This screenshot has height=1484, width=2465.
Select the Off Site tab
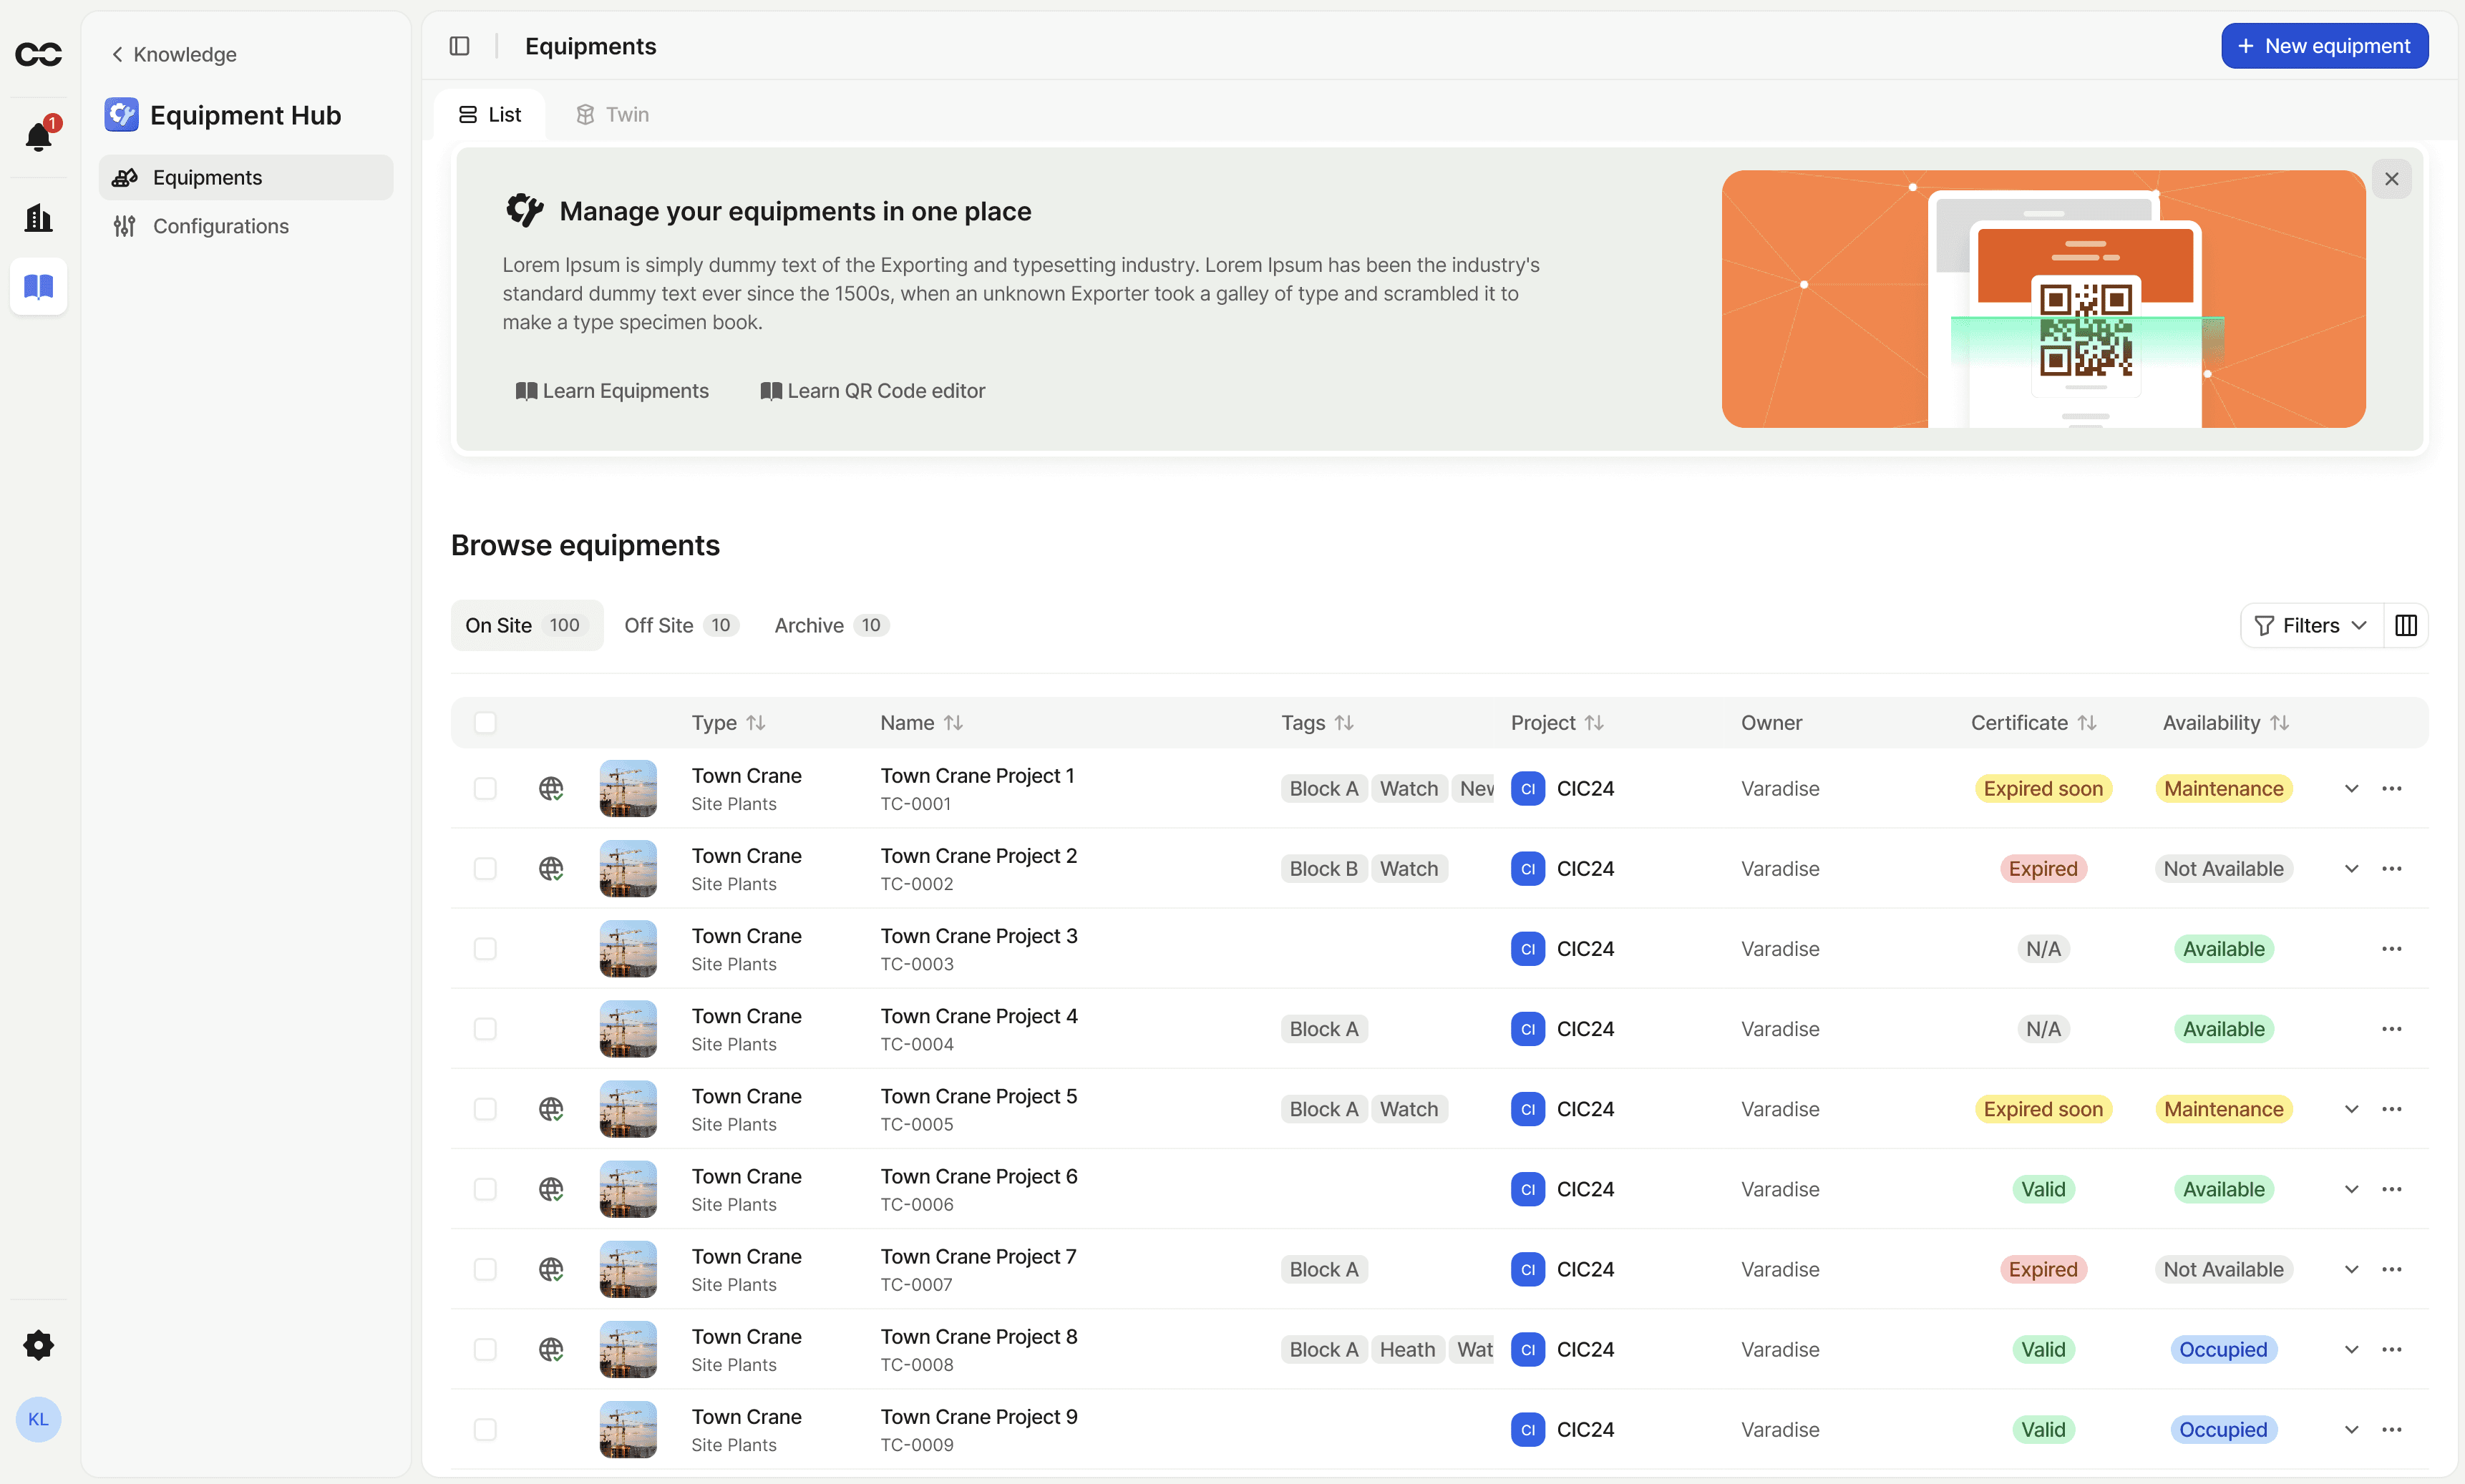pos(680,625)
